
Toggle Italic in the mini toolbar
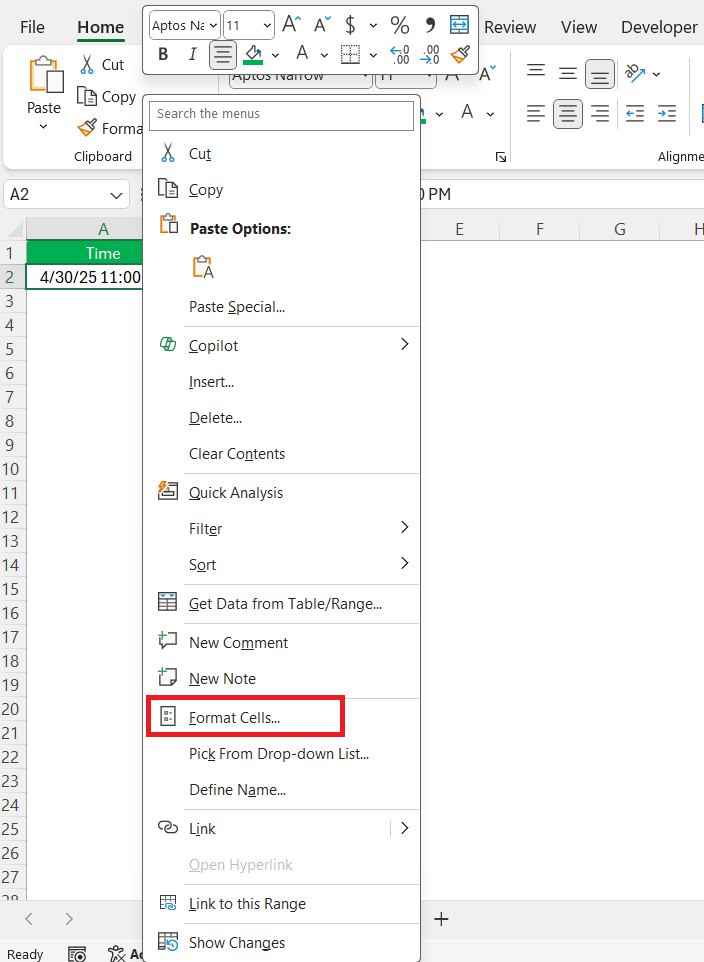tap(193, 55)
